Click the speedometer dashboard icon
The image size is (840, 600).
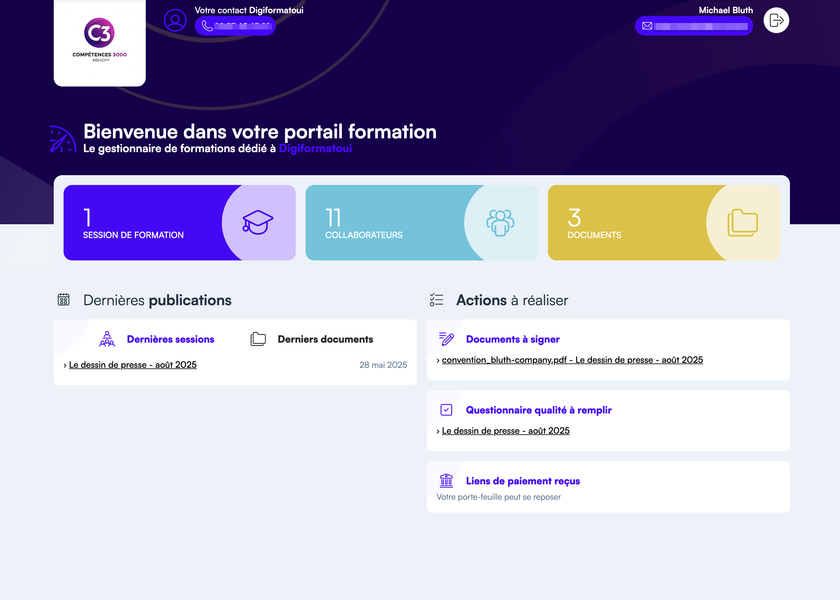(x=63, y=139)
